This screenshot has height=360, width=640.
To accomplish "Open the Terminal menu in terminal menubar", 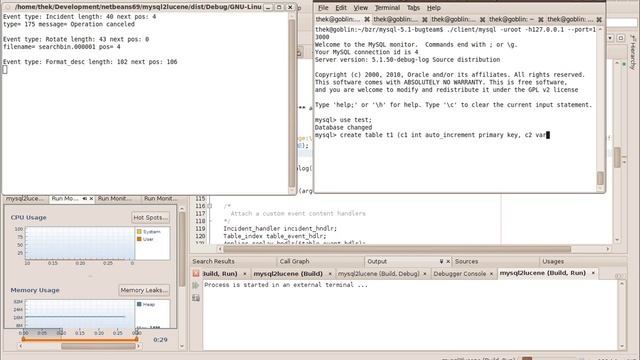I will [387, 8].
